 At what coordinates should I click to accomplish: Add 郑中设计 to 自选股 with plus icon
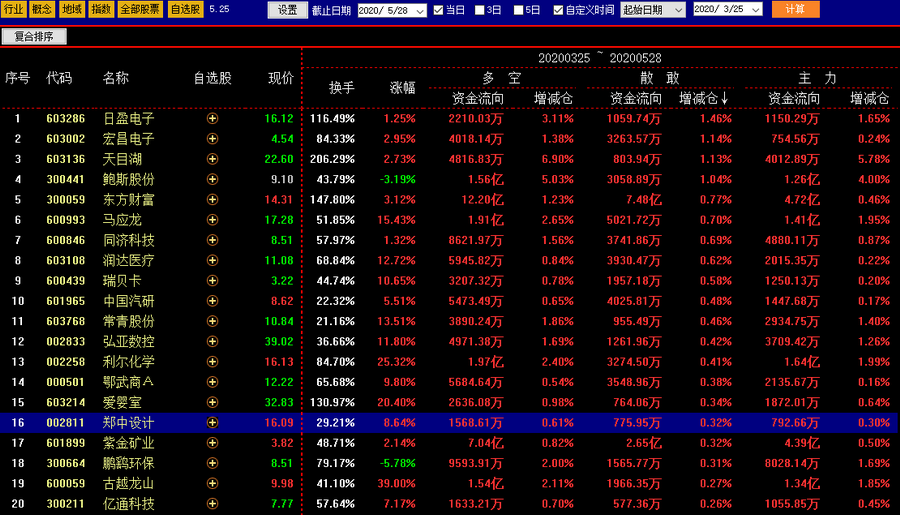click(x=212, y=423)
